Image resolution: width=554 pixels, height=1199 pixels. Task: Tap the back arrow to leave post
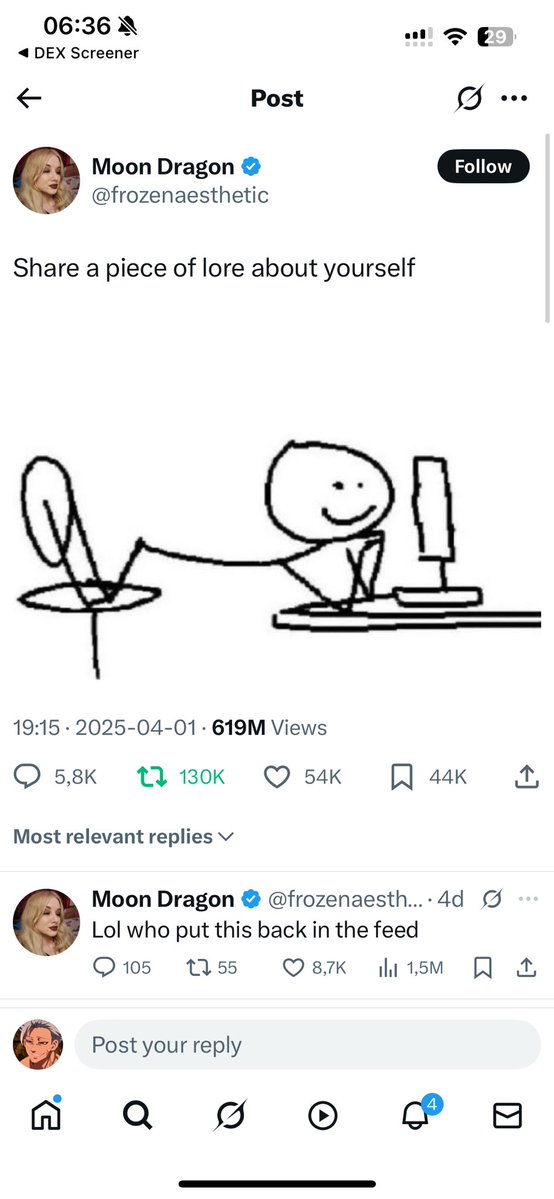pos(29,98)
